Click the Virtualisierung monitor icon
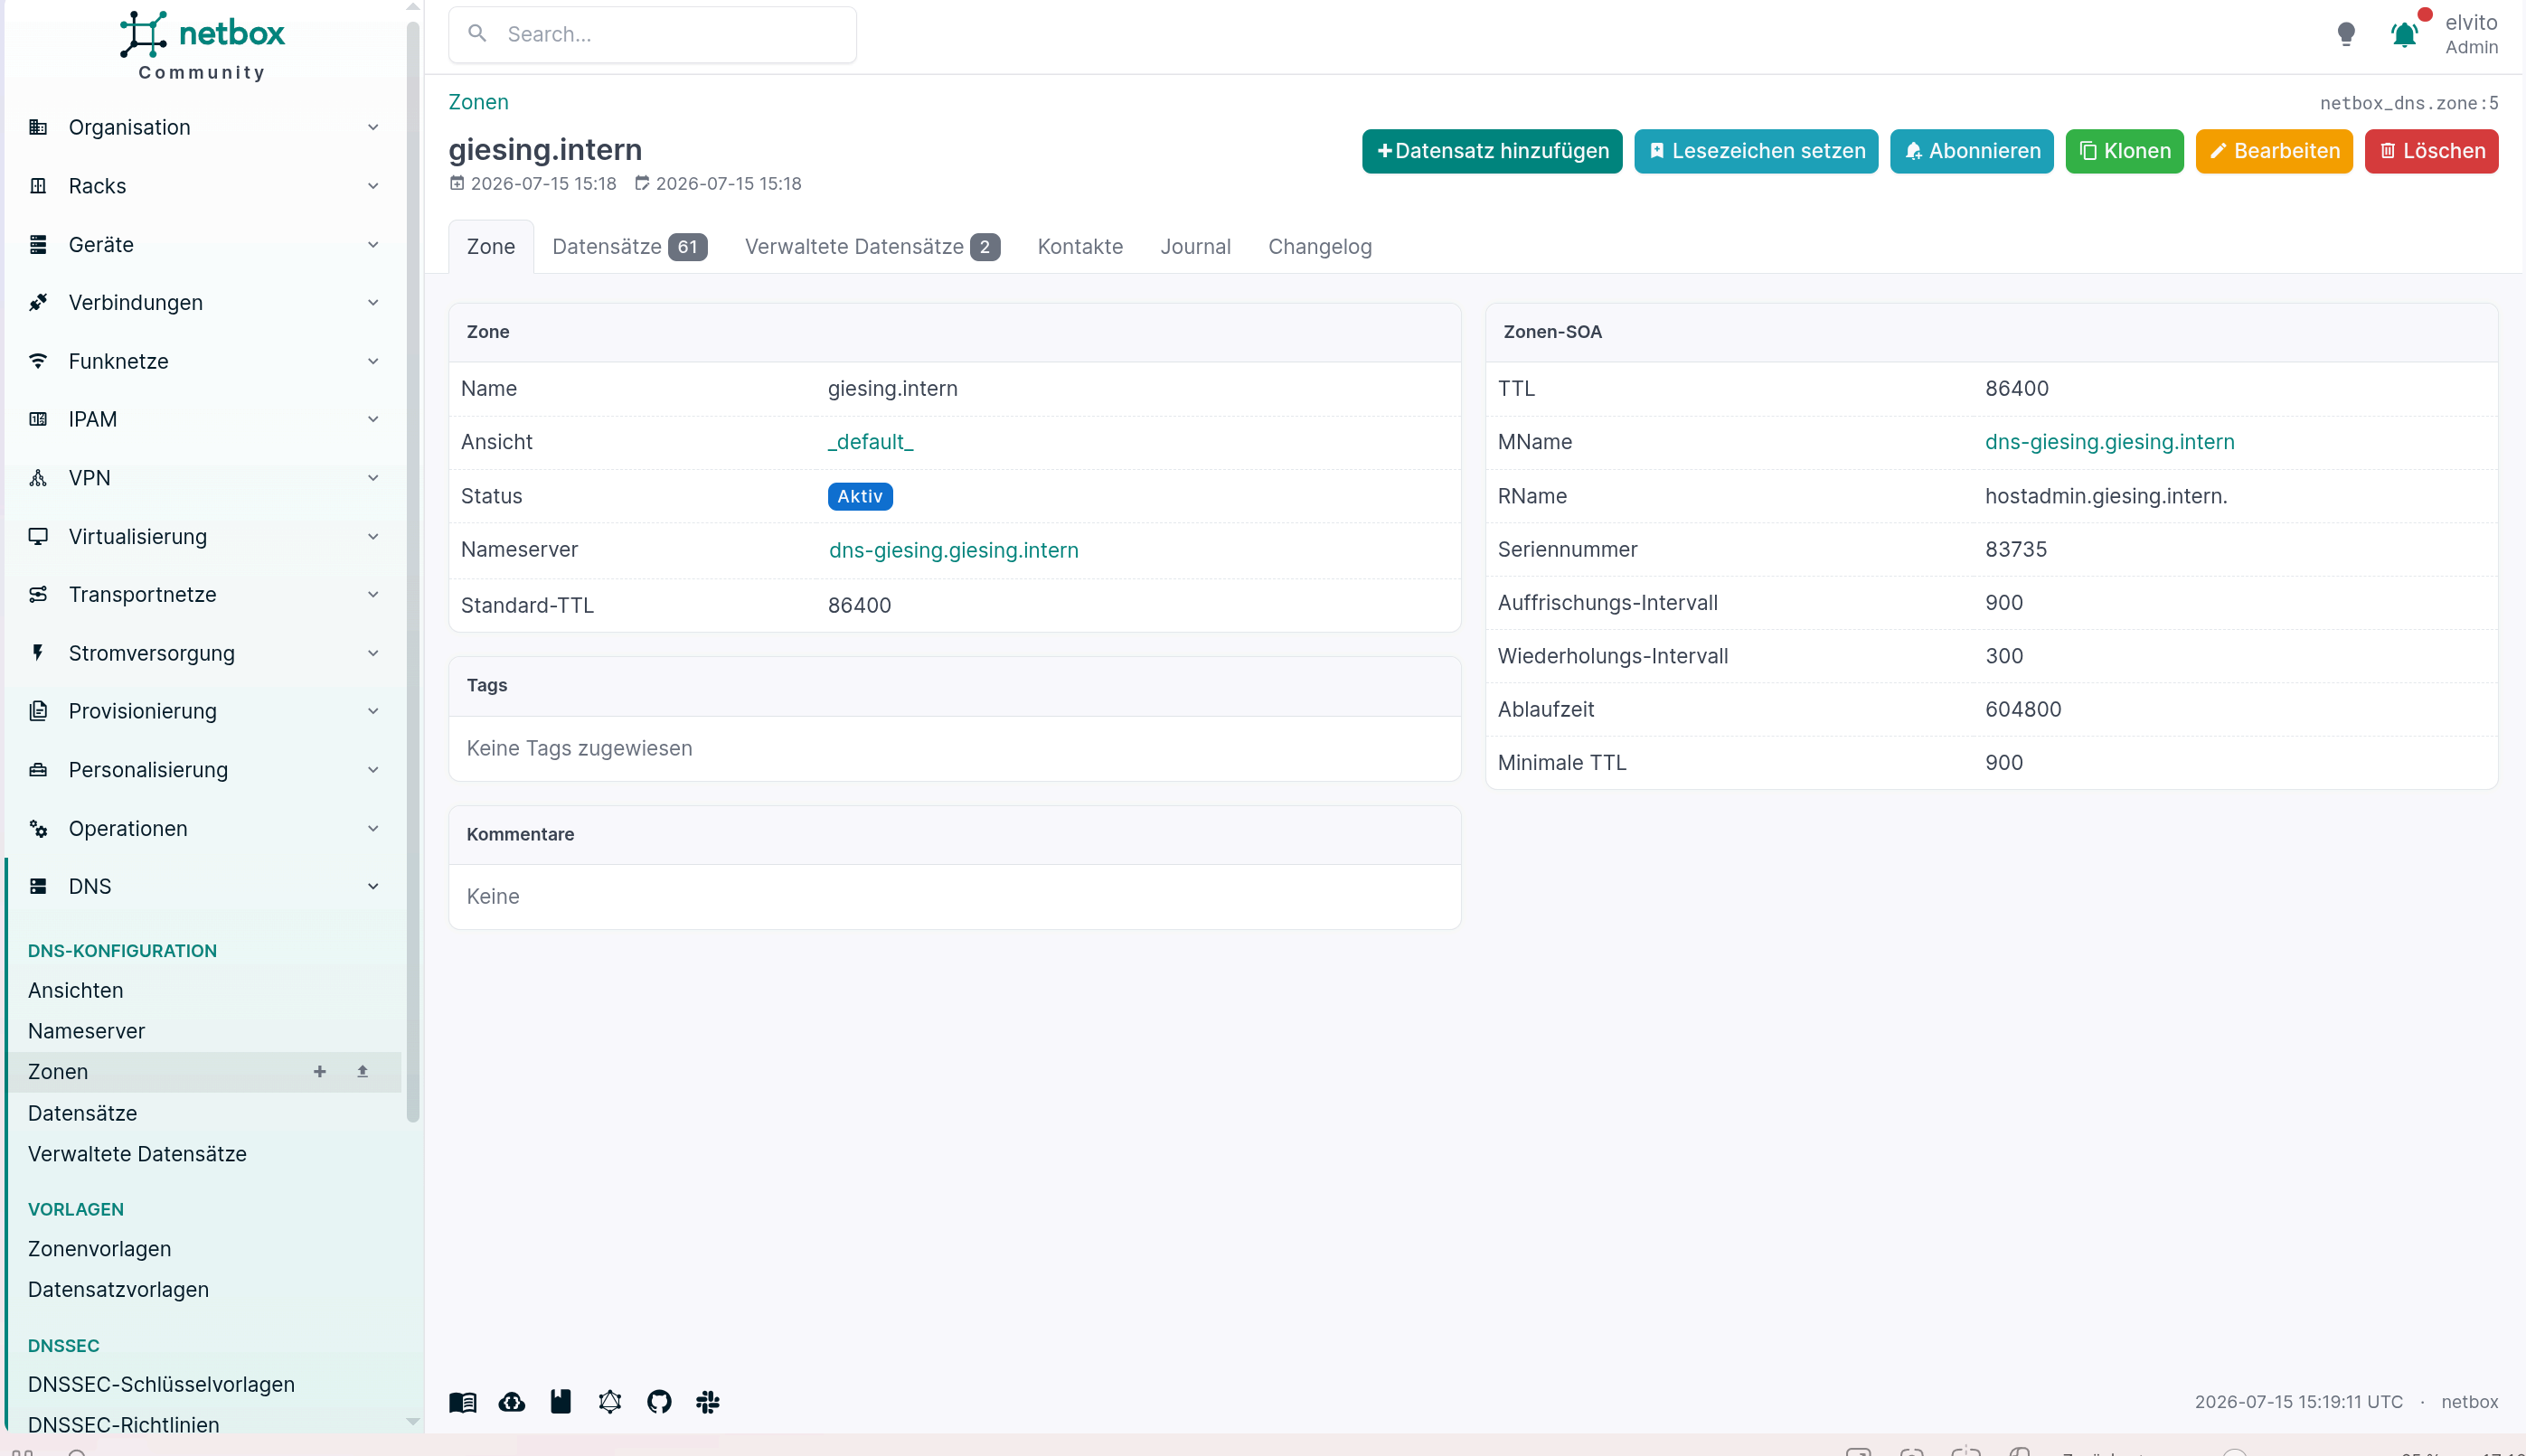2526x1456 pixels. click(x=38, y=537)
